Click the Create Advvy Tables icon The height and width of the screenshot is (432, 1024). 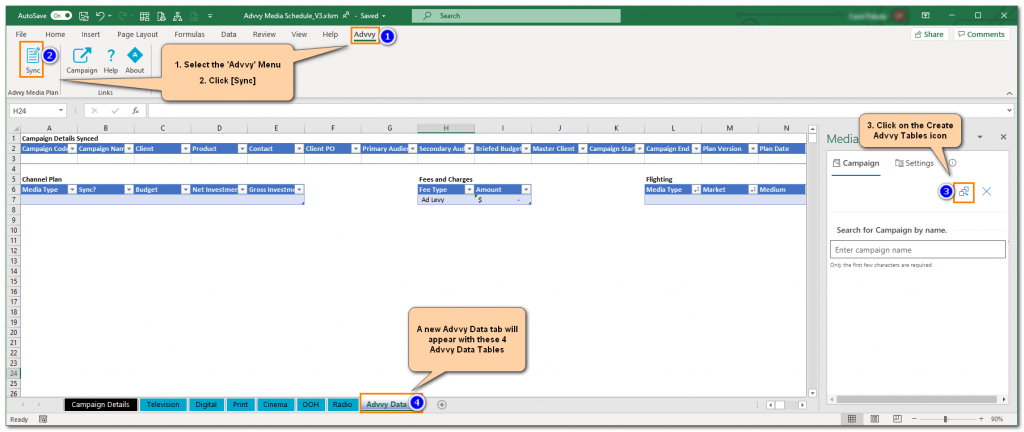click(964, 192)
